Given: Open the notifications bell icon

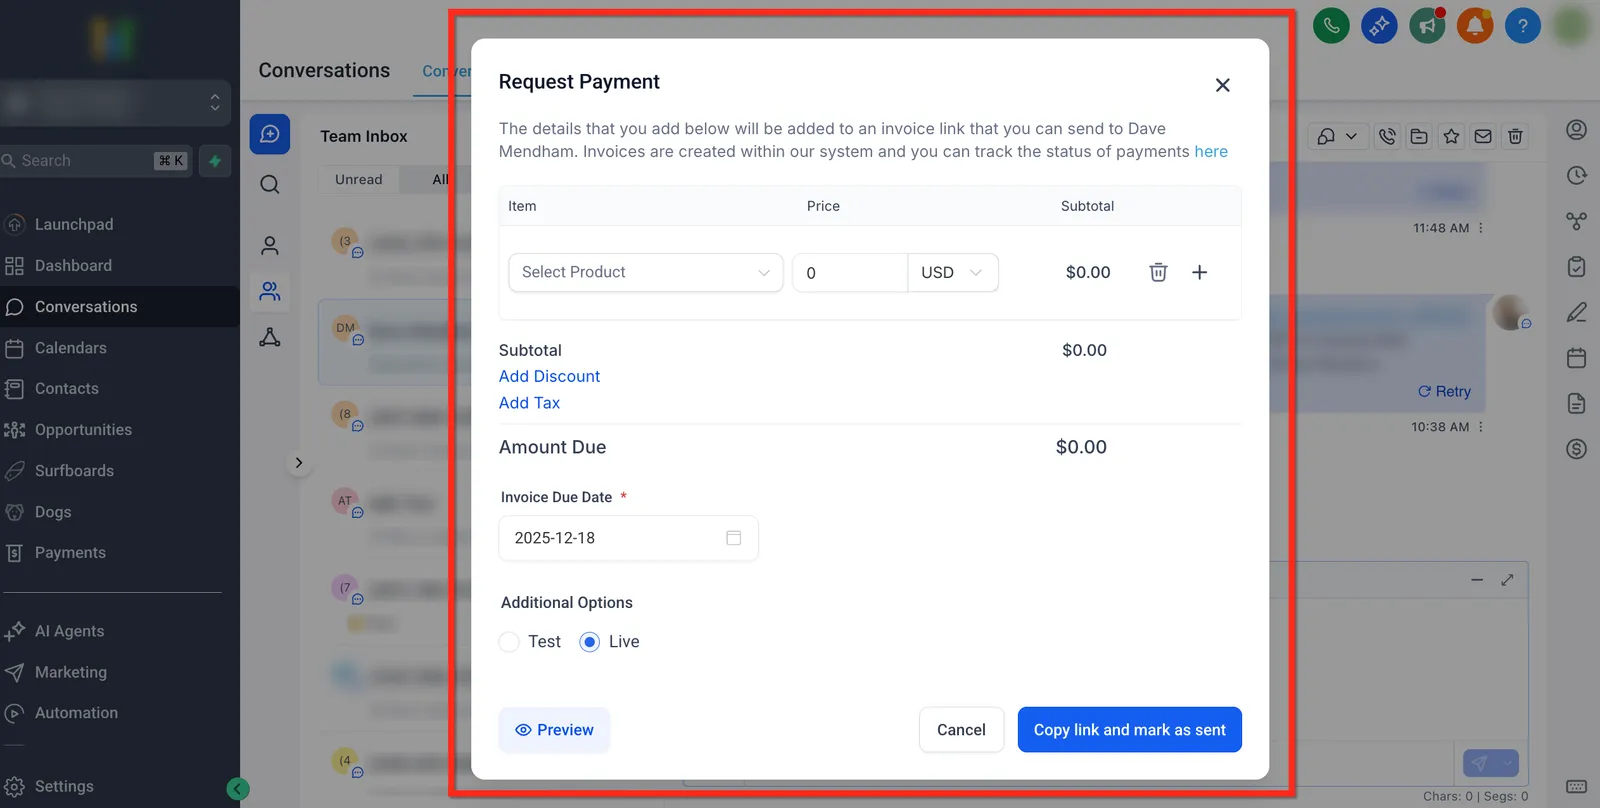Looking at the screenshot, I should 1475,26.
